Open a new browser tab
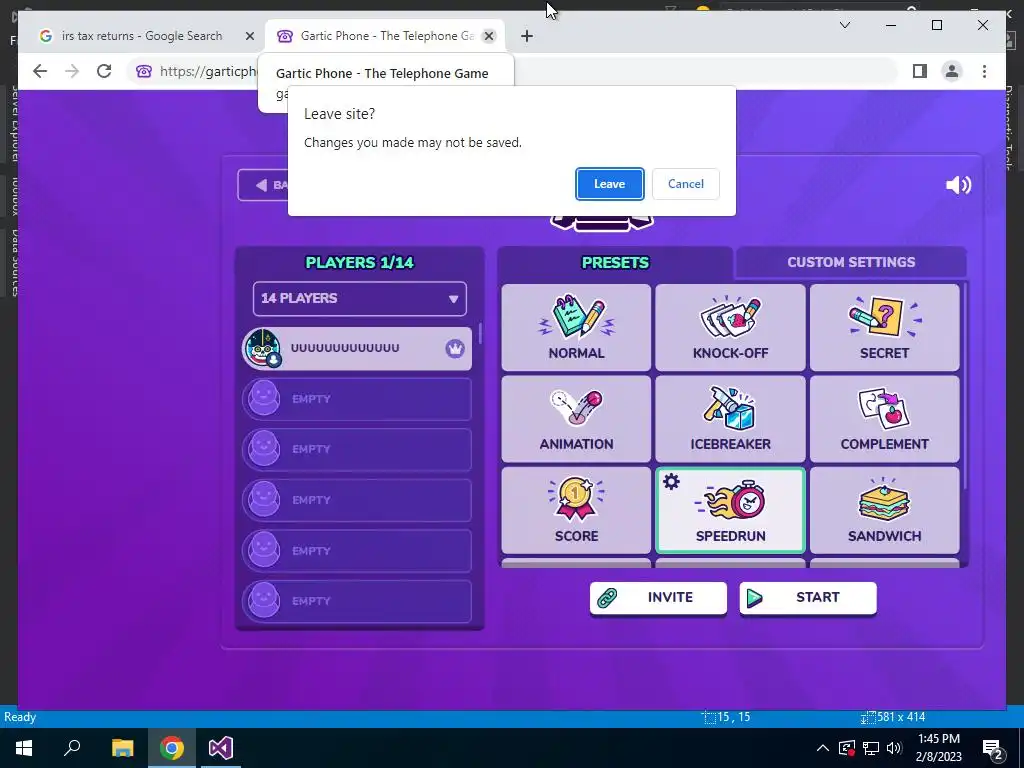This screenshot has height=768, width=1024. [527, 36]
